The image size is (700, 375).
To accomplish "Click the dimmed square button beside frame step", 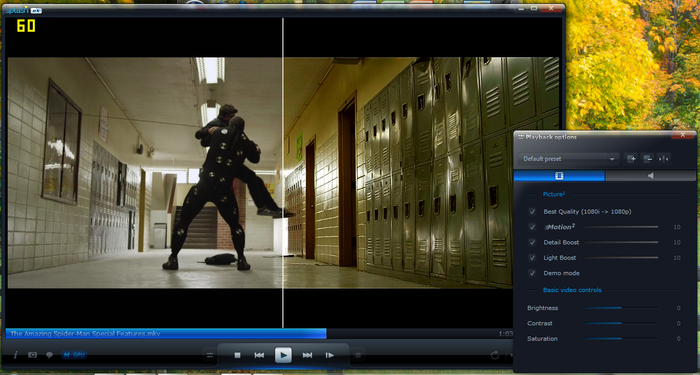I will tap(358, 355).
